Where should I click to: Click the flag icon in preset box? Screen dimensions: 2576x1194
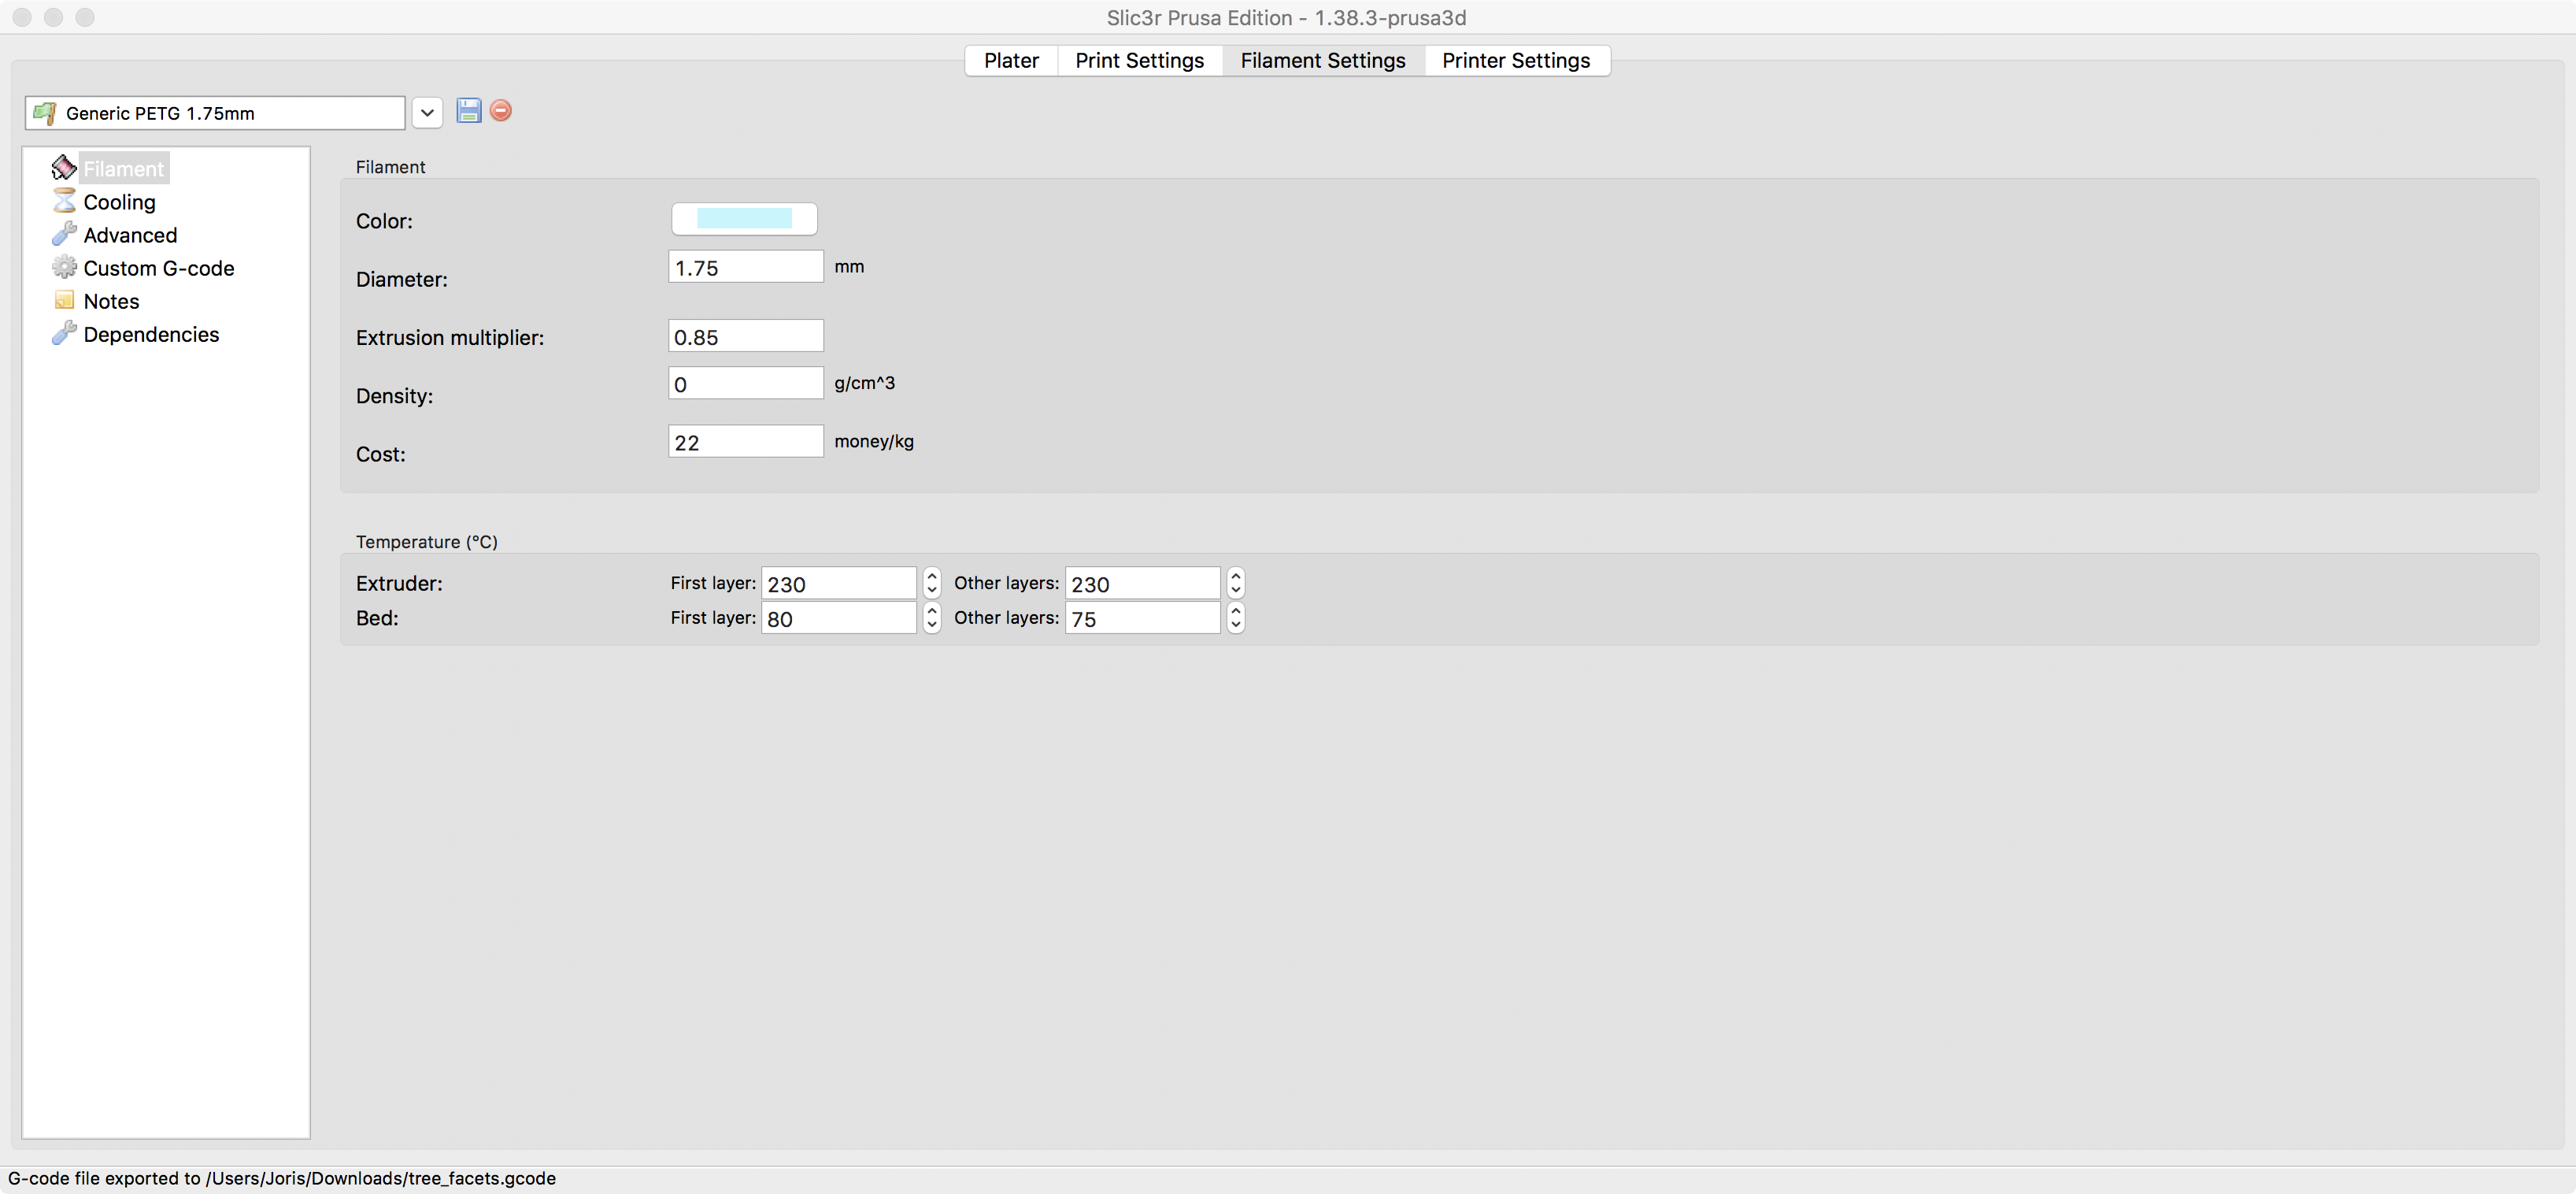(x=45, y=113)
